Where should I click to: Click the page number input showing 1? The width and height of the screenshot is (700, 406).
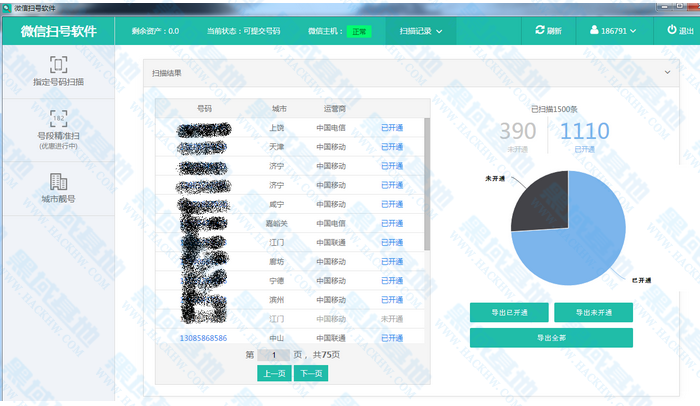click(274, 355)
